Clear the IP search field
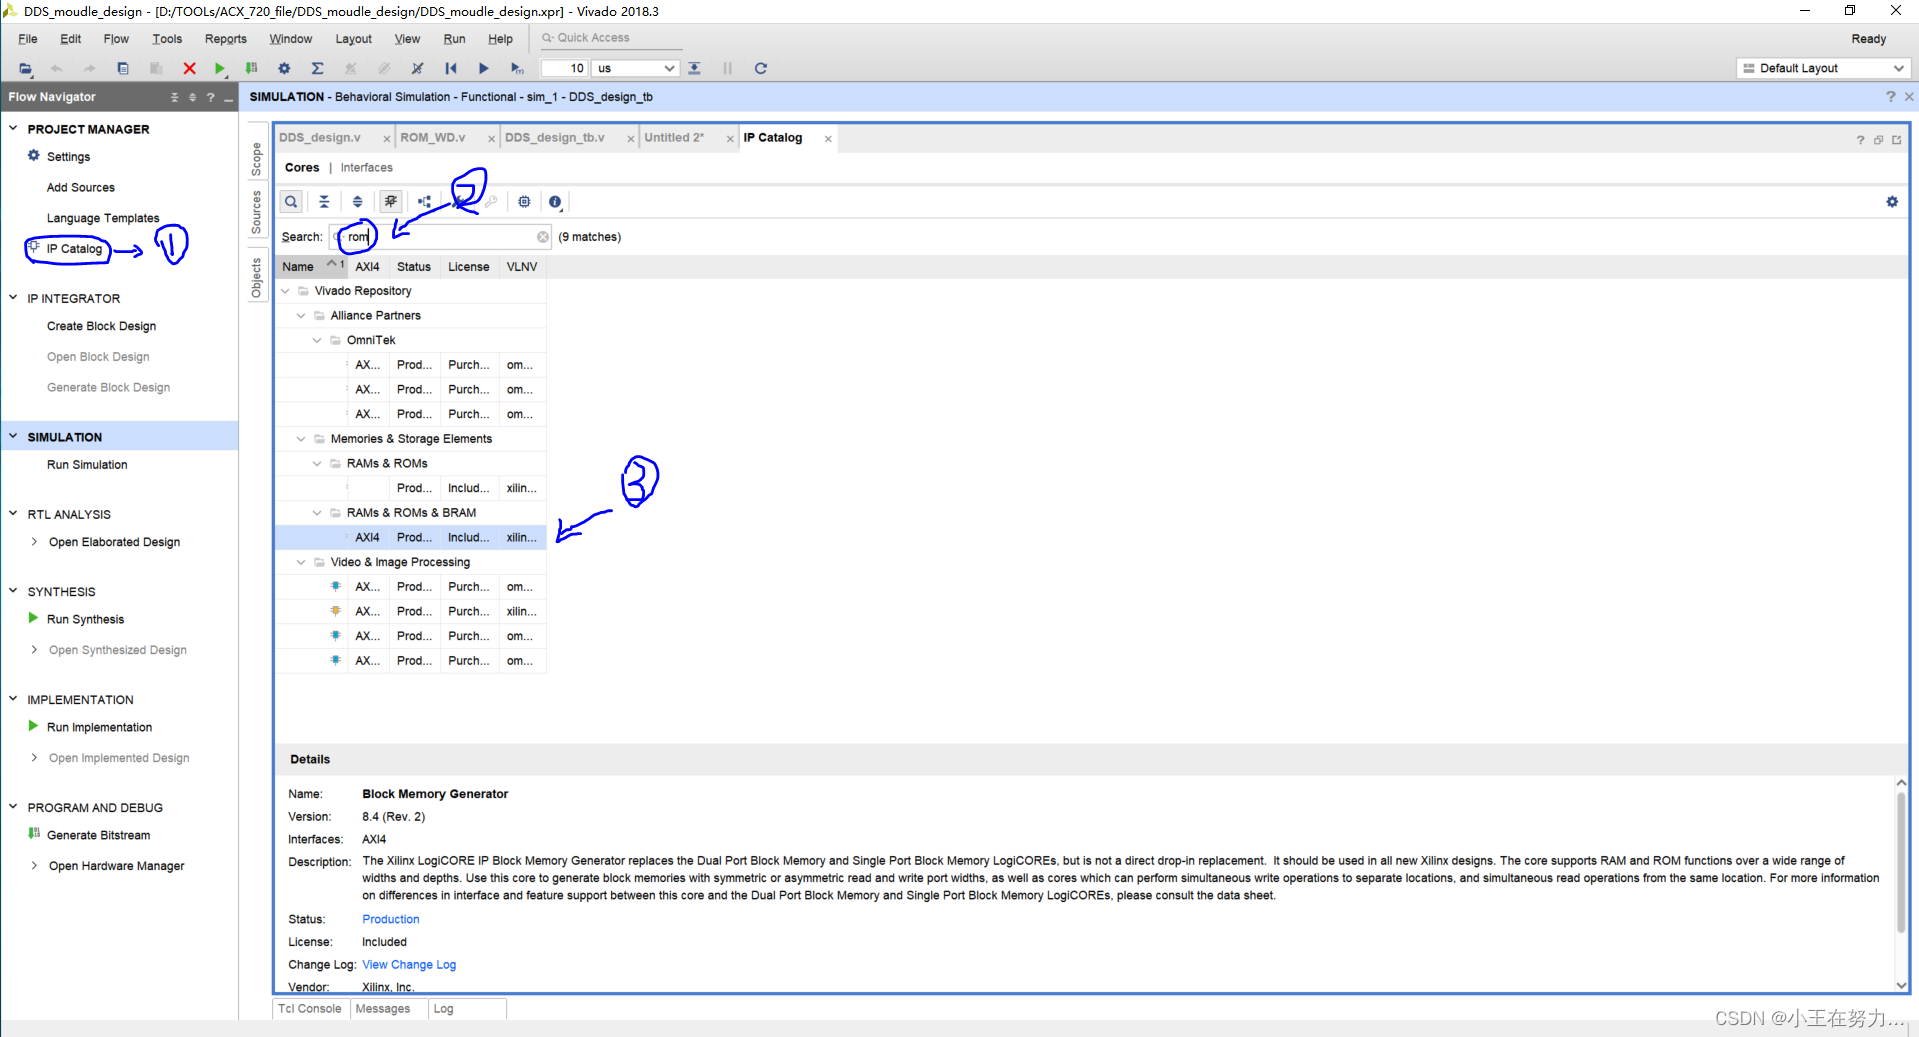1919x1037 pixels. click(543, 237)
